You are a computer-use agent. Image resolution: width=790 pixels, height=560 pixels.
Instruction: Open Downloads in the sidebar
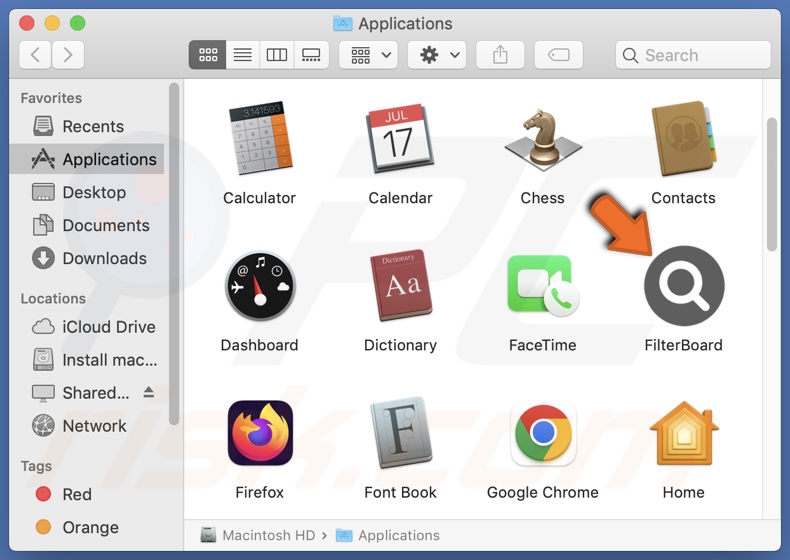[x=86, y=258]
